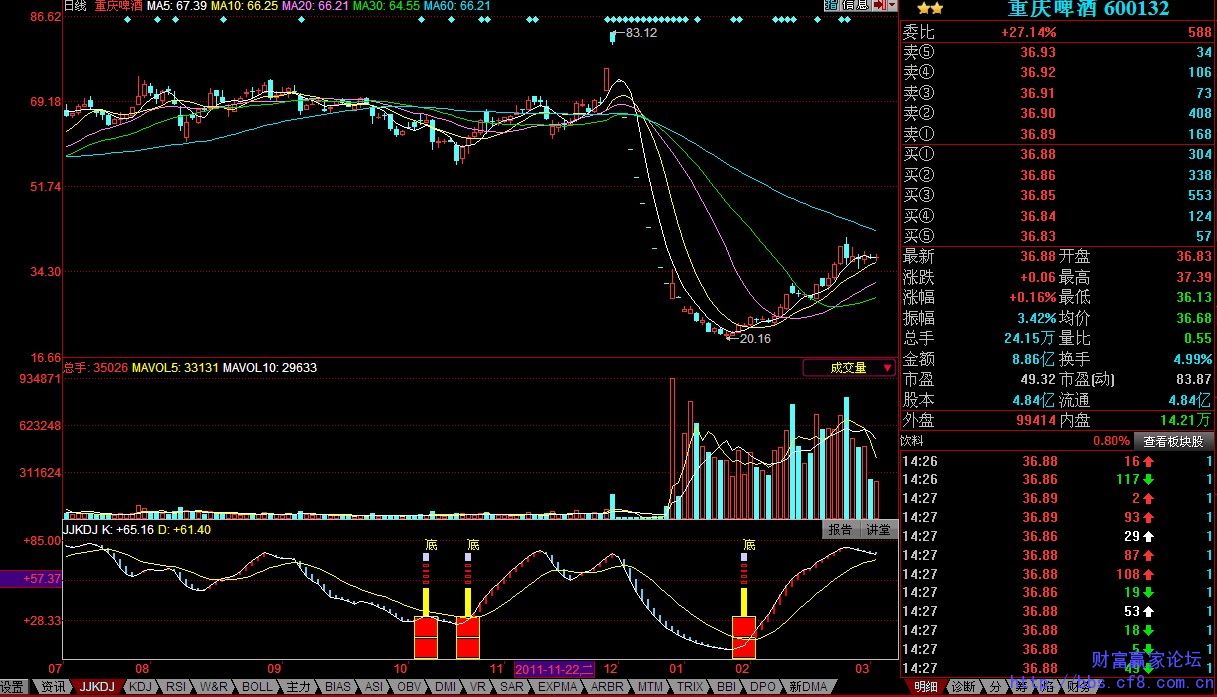Open the 报告 report button
Image resolution: width=1217 pixels, height=697 pixels.
click(840, 530)
